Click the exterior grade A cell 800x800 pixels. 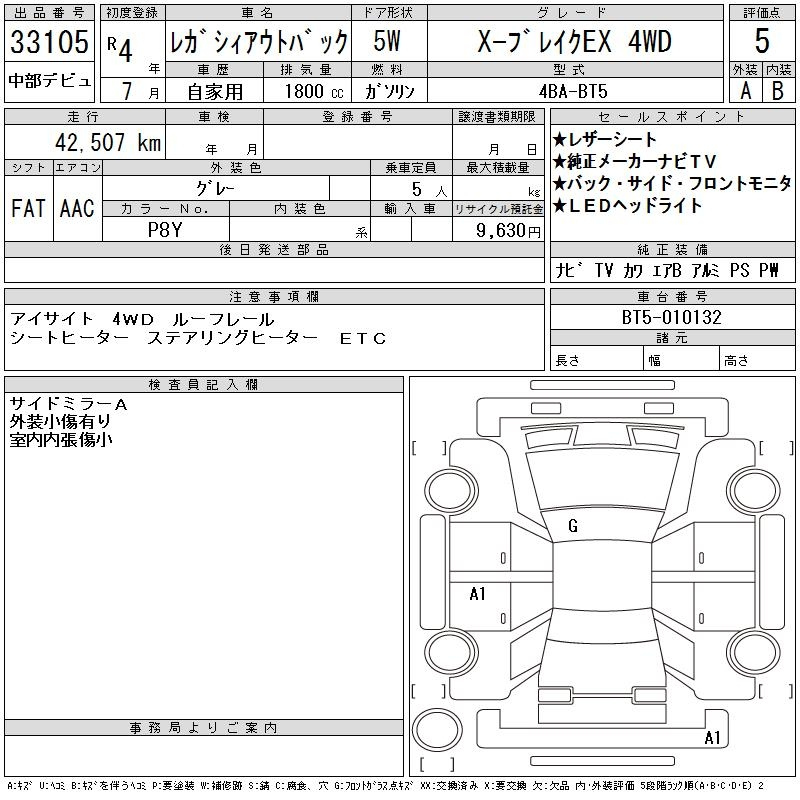[x=745, y=90]
